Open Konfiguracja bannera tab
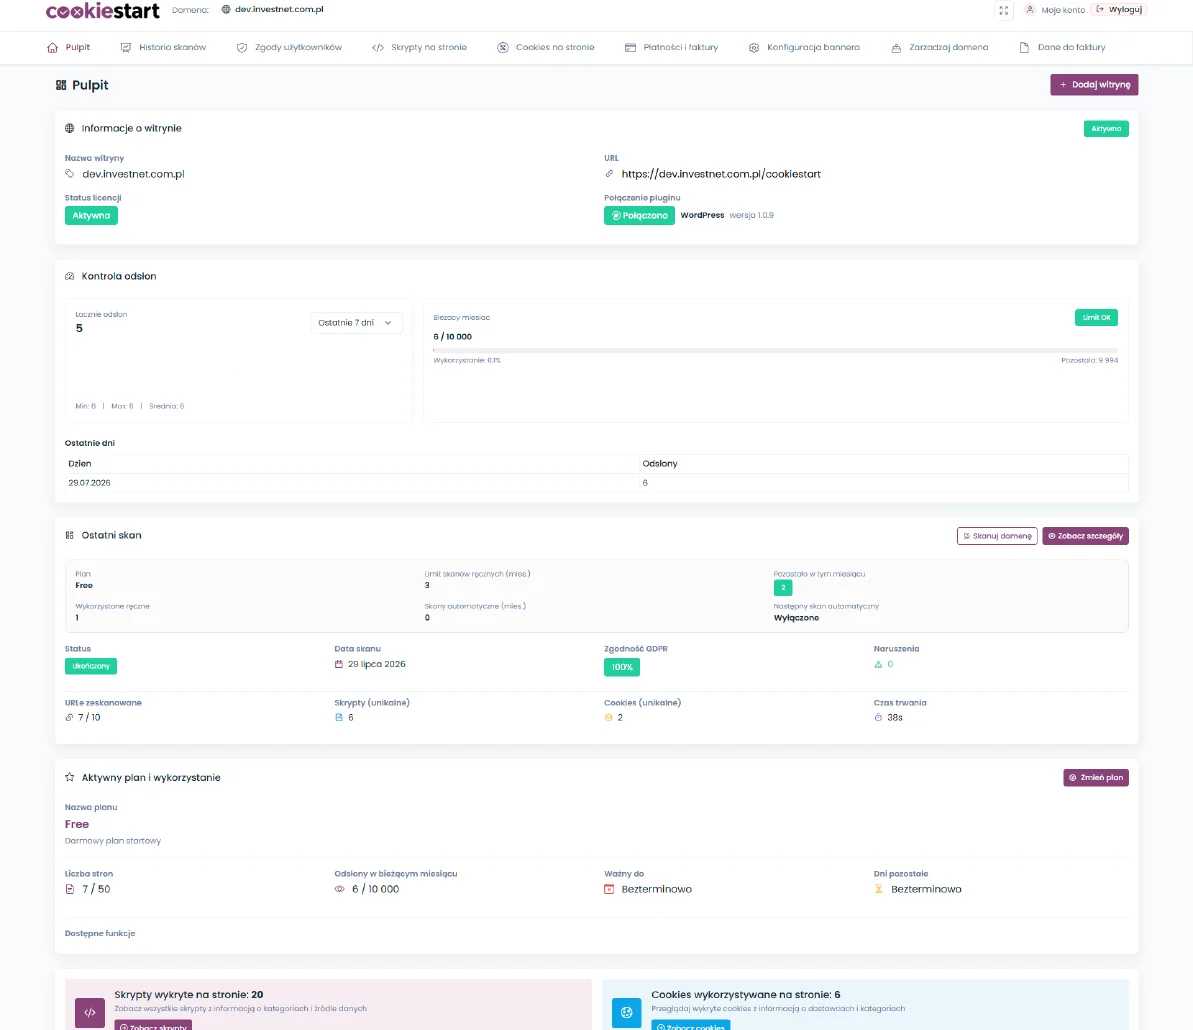The image size is (1193, 1030). click(x=804, y=47)
